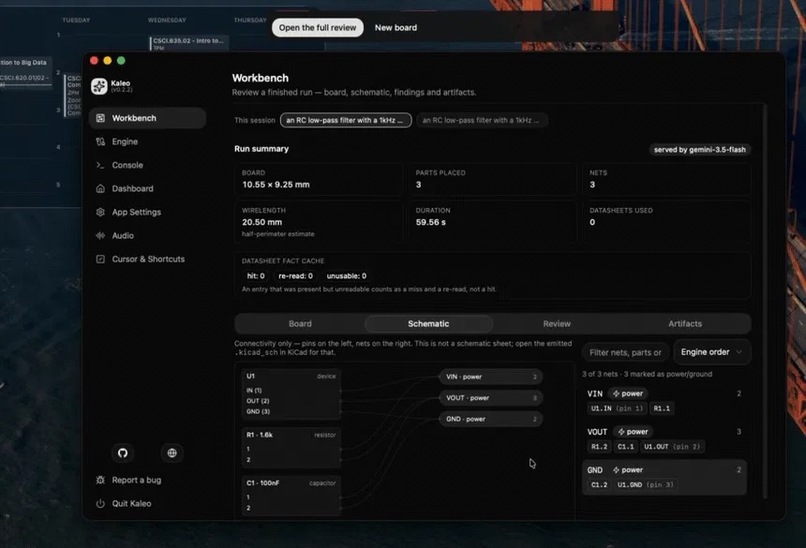
Task: Click the 10.55 × 9.25 mm board value
Action: click(276, 185)
